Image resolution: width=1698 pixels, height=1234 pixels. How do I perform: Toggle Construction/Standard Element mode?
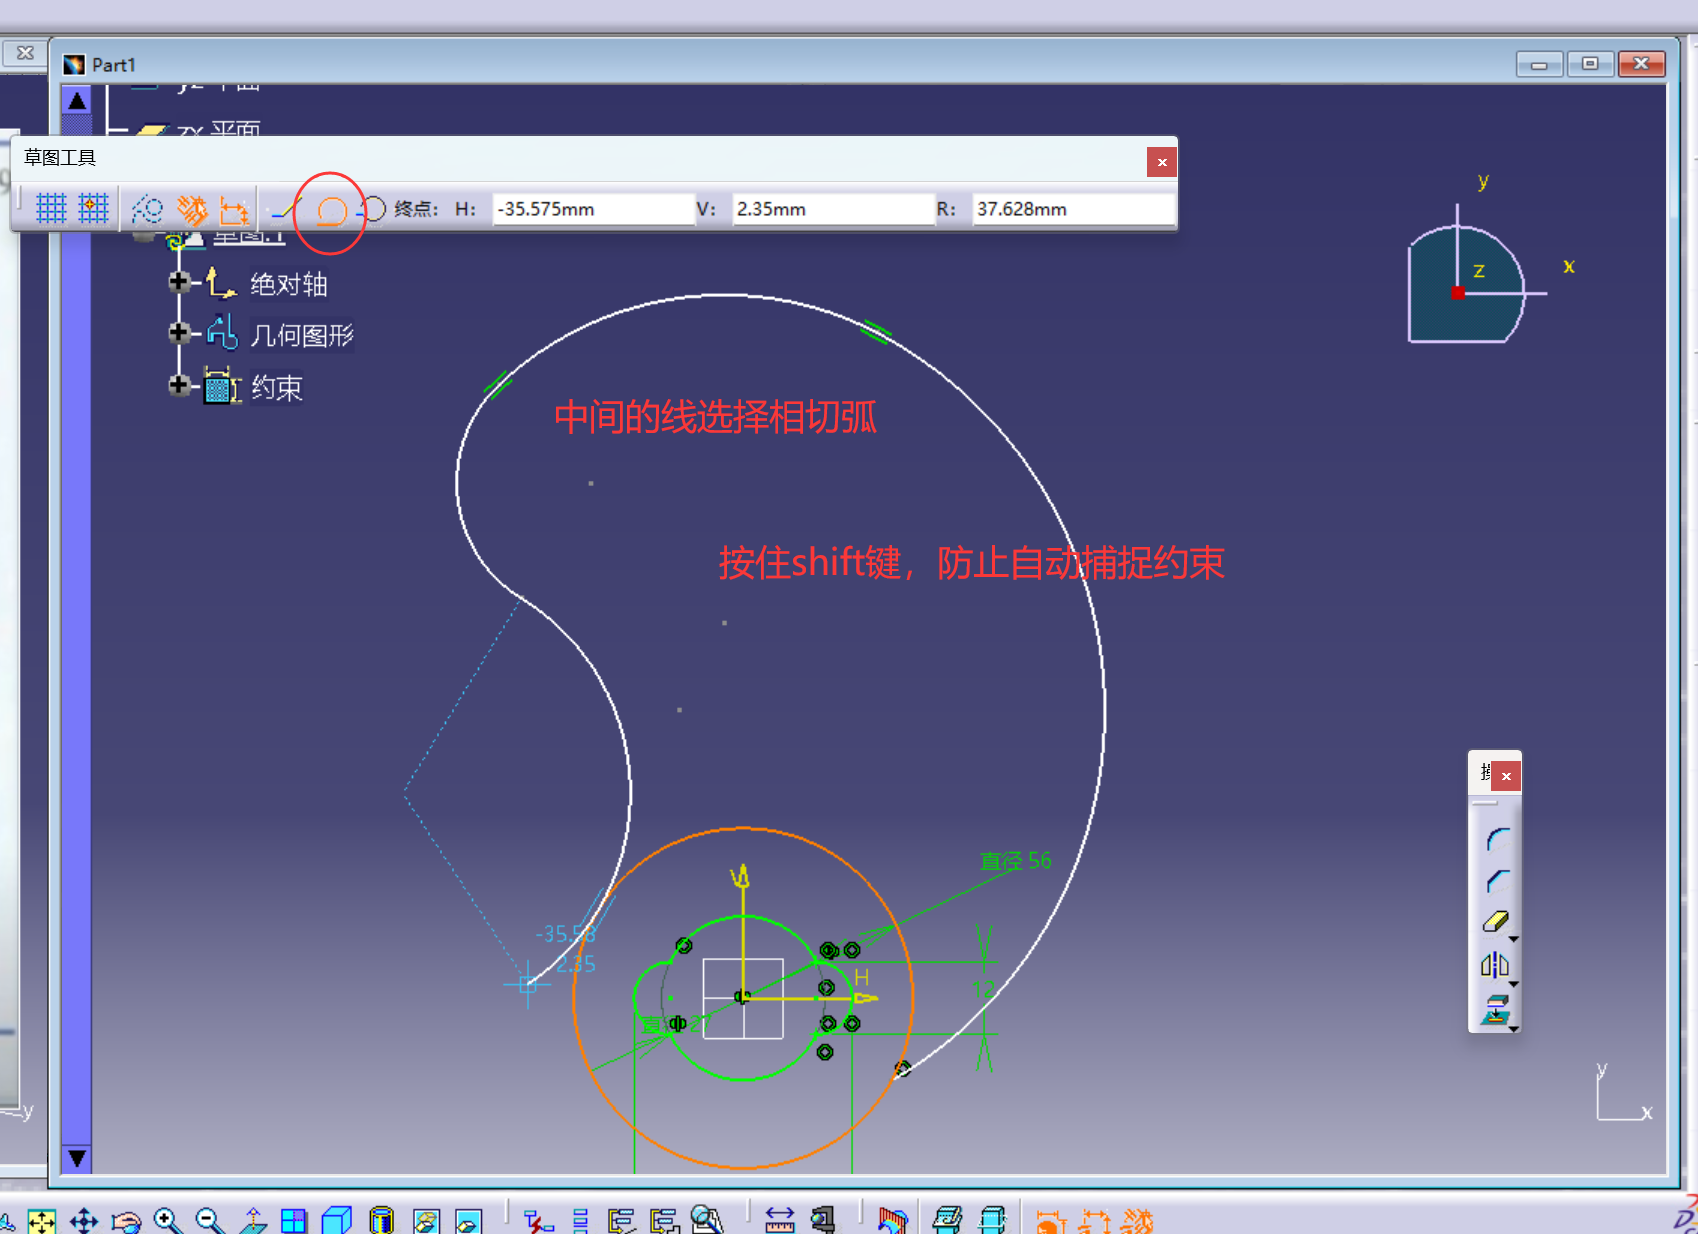point(147,209)
